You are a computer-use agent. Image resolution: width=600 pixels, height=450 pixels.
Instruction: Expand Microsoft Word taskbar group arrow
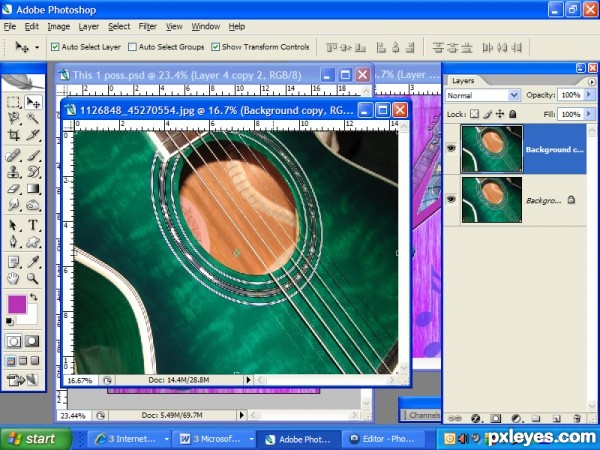click(251, 439)
